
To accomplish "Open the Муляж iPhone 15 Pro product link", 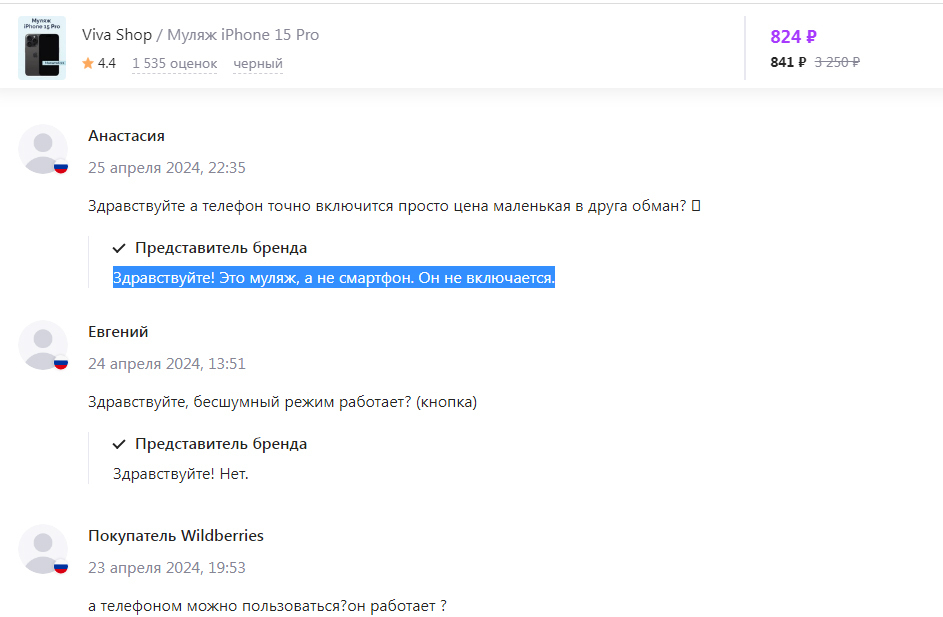I will tap(243, 35).
